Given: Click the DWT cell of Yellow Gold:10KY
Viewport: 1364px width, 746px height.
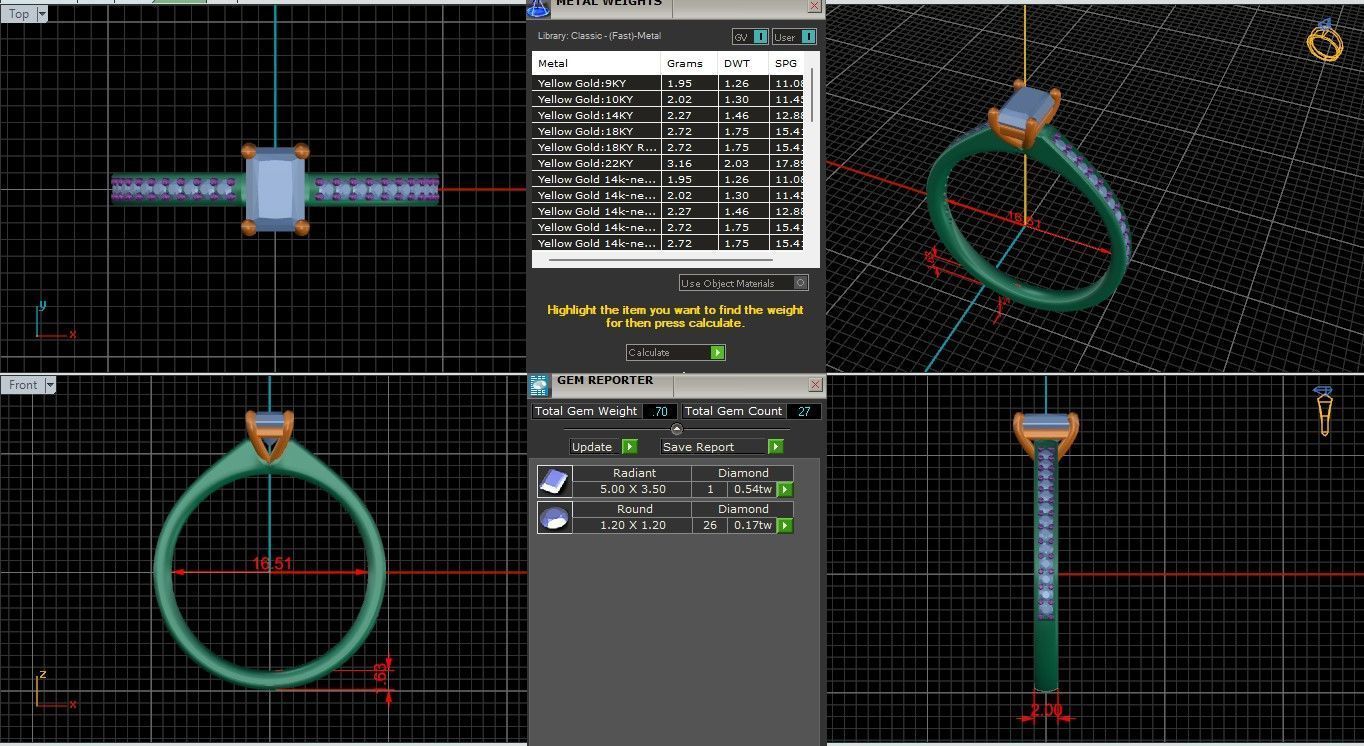Looking at the screenshot, I should pyautogui.click(x=743, y=99).
